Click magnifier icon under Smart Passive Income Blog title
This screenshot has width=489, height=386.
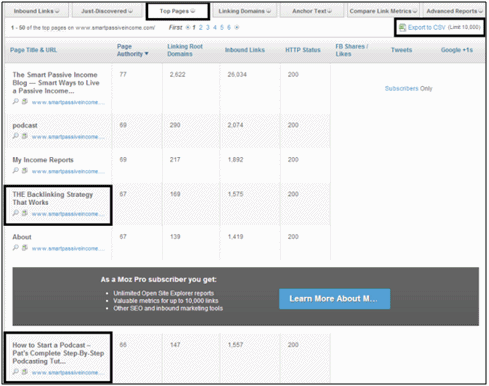point(16,101)
